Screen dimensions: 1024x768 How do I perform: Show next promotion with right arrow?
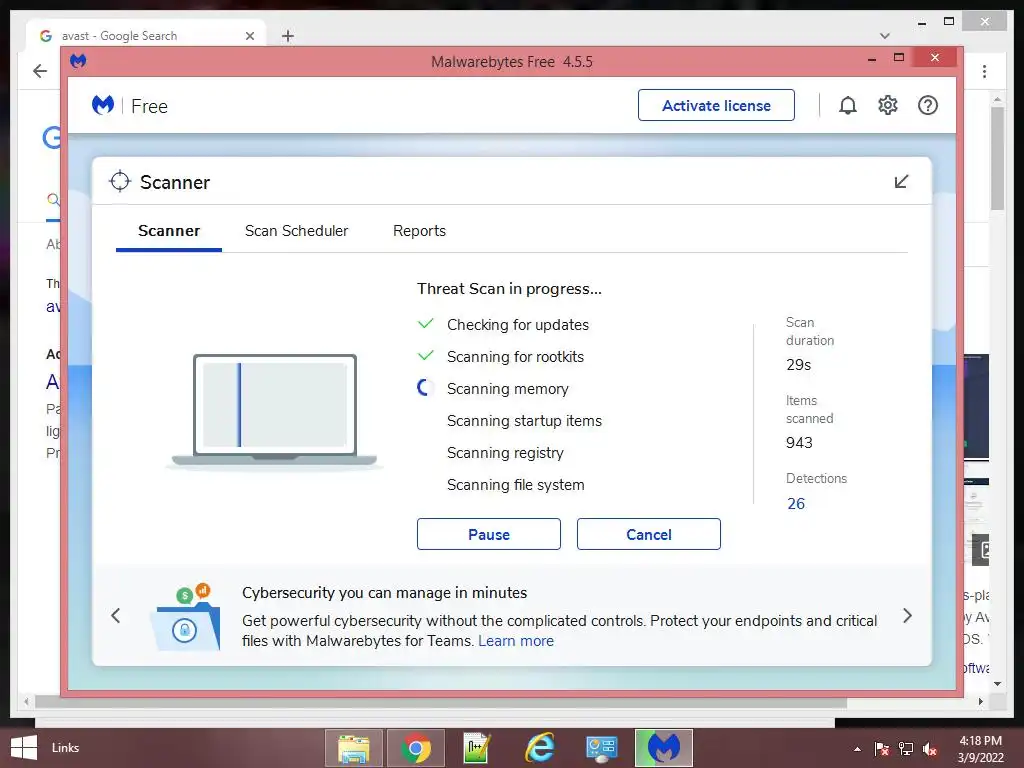(907, 615)
